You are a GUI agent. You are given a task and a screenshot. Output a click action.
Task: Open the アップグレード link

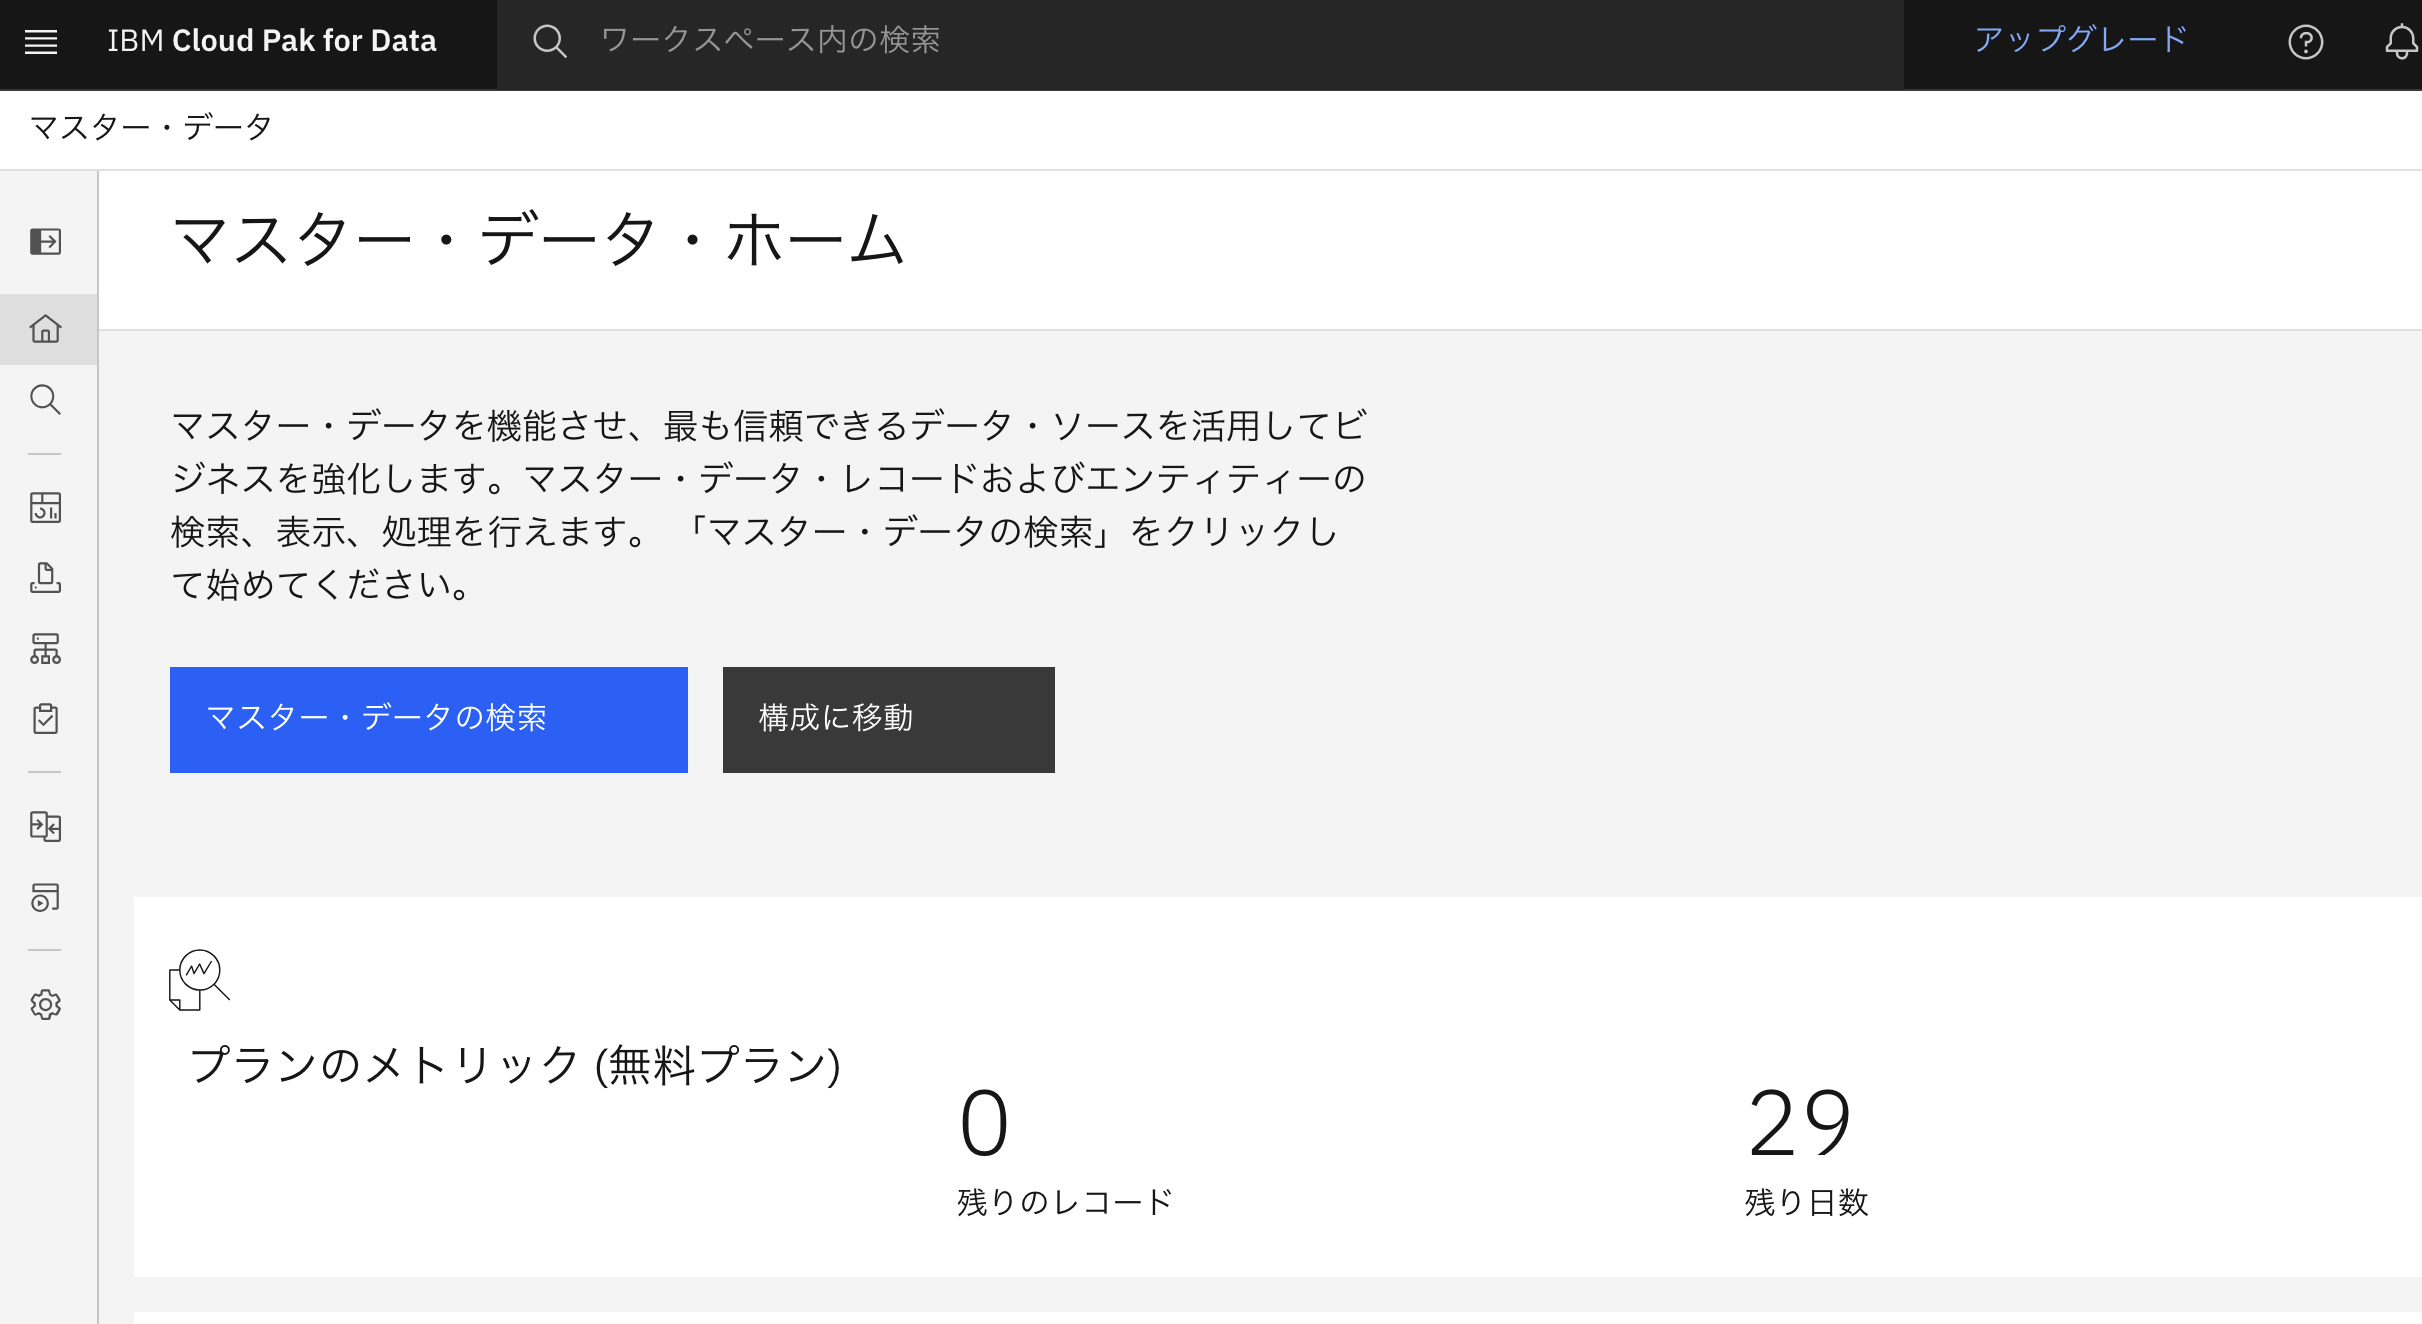[2079, 41]
